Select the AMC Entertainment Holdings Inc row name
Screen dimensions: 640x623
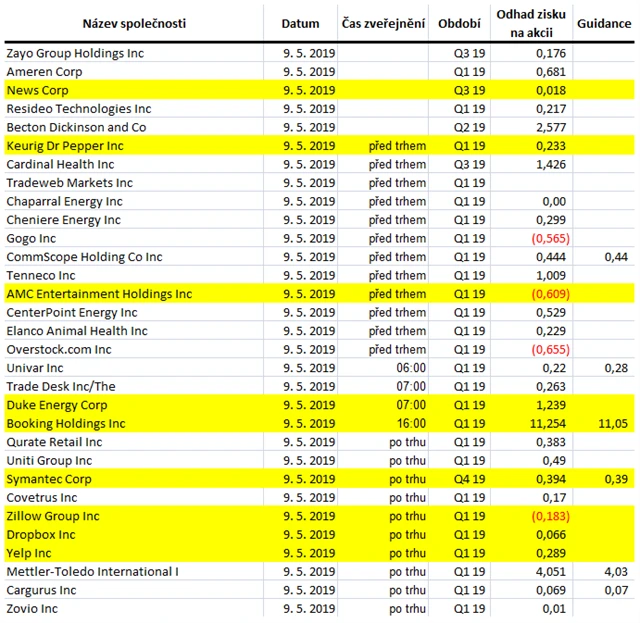[99, 294]
